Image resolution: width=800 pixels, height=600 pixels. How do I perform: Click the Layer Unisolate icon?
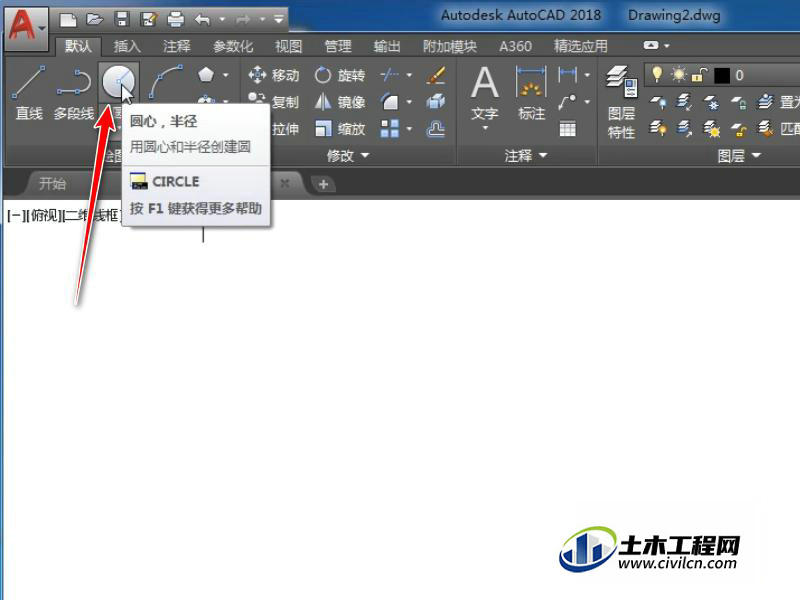point(685,129)
